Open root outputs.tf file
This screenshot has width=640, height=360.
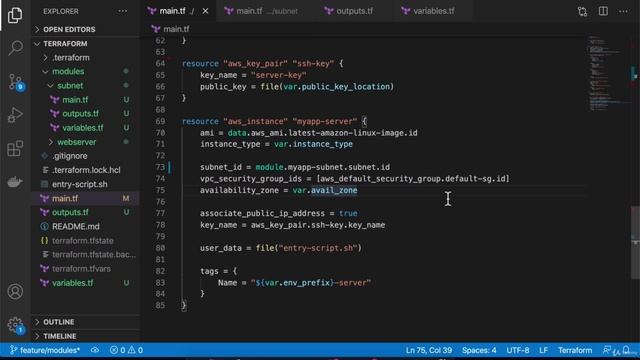point(85,213)
